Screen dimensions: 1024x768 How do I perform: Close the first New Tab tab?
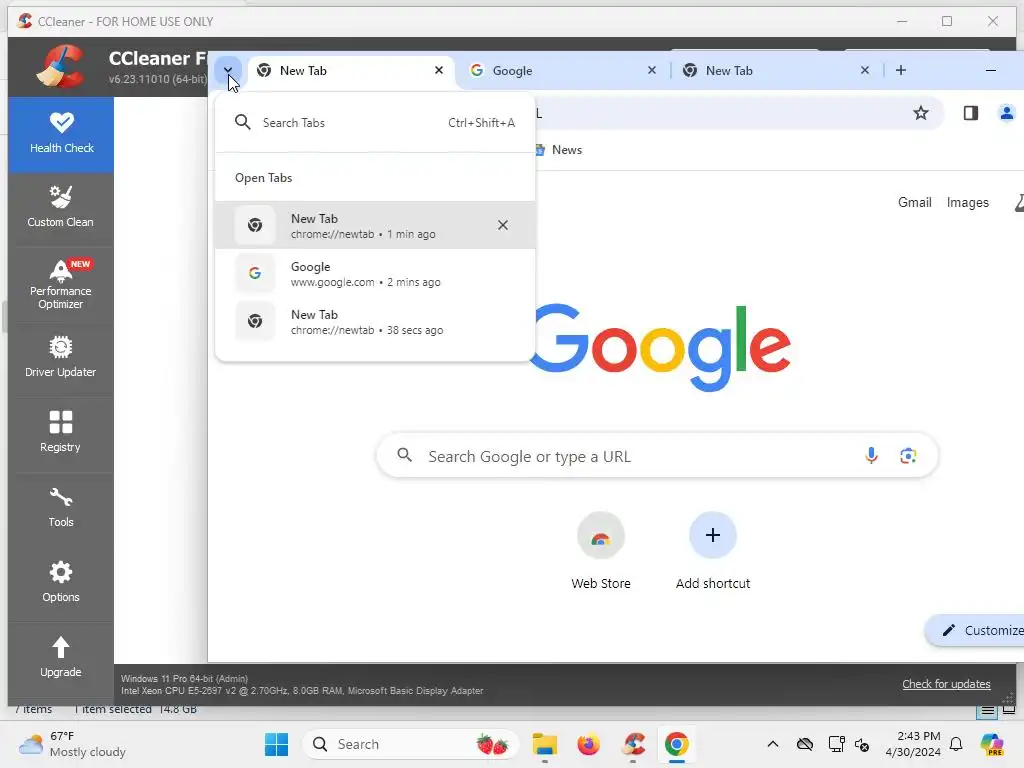pos(439,70)
